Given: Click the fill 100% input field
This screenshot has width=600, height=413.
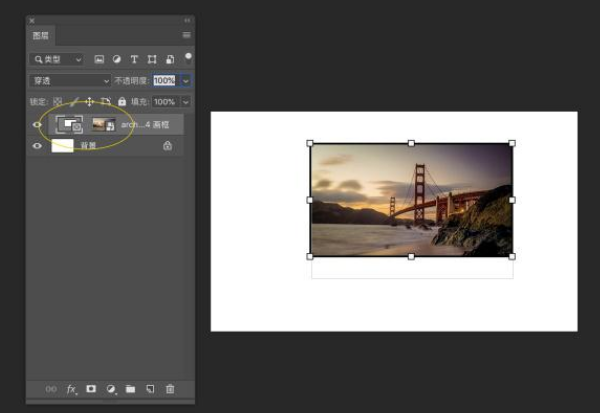Looking at the screenshot, I should (x=165, y=102).
